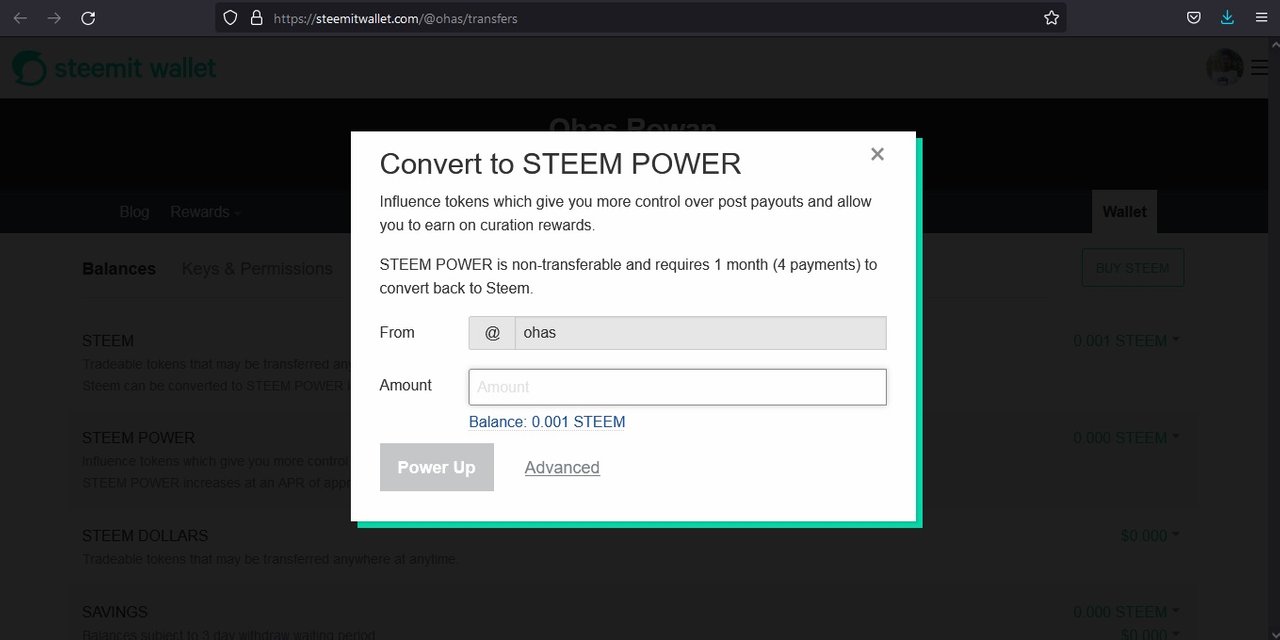Reload the page with refresh icon
Screen dimensions: 1280x640
(88, 18)
